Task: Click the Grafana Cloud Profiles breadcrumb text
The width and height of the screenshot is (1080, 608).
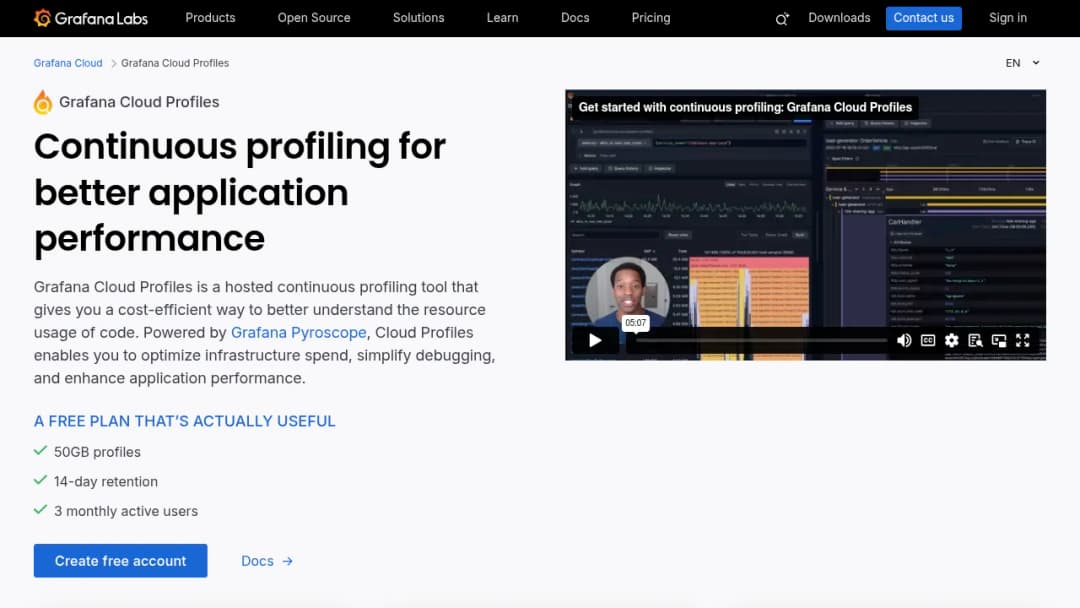Action: pos(175,63)
